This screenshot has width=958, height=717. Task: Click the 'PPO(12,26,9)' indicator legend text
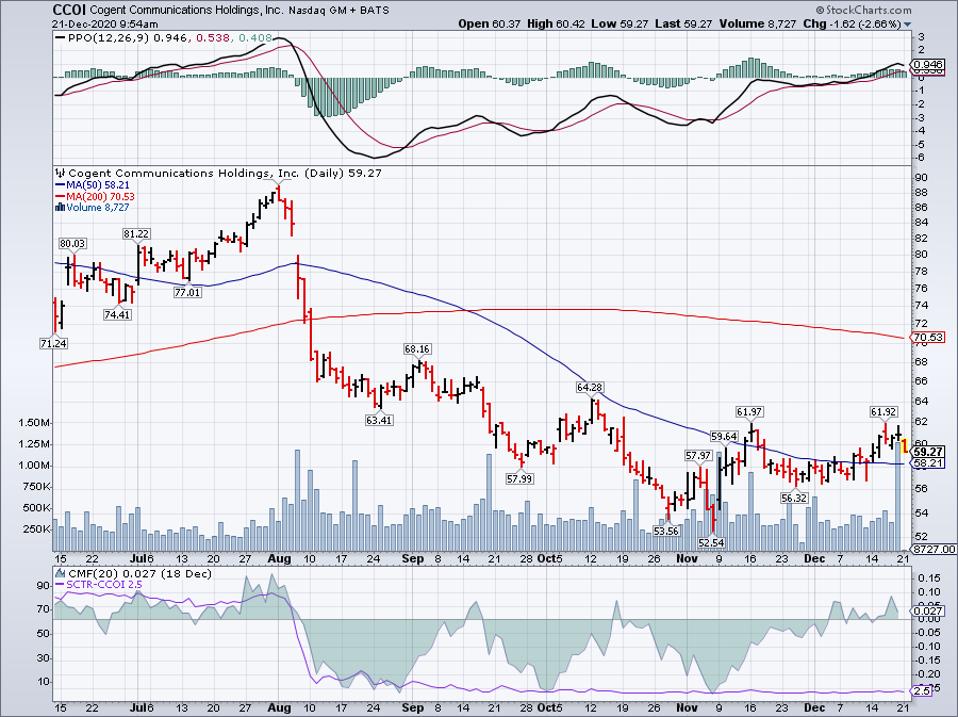109,38
